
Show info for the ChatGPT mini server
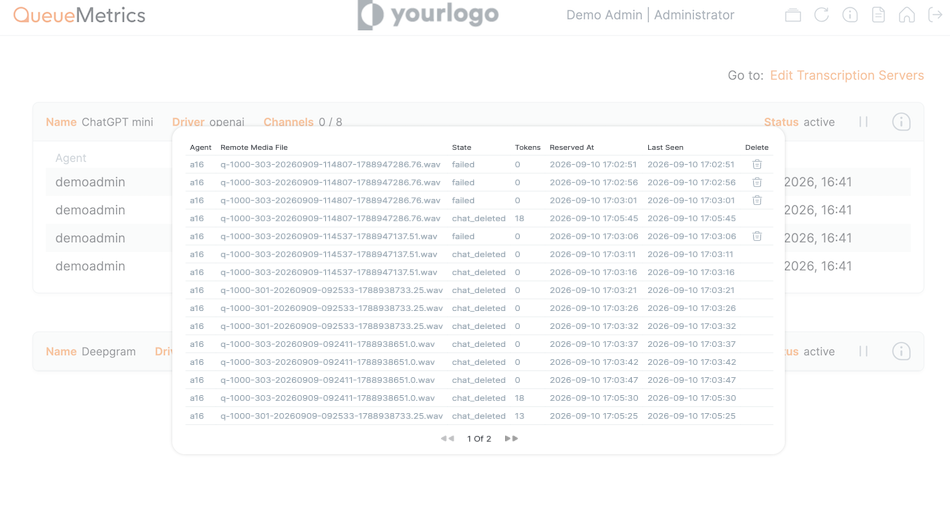901,122
